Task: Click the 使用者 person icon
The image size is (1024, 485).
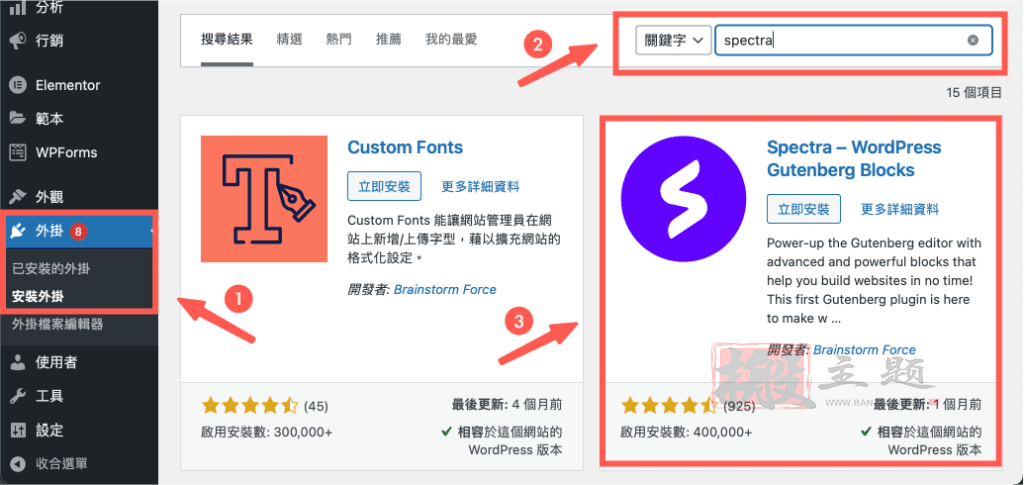Action: [18, 362]
